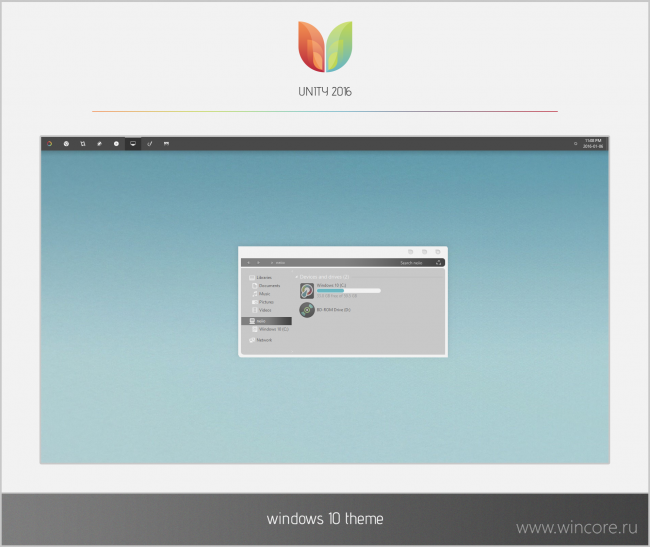Open the taskbar clock and date

[593, 143]
